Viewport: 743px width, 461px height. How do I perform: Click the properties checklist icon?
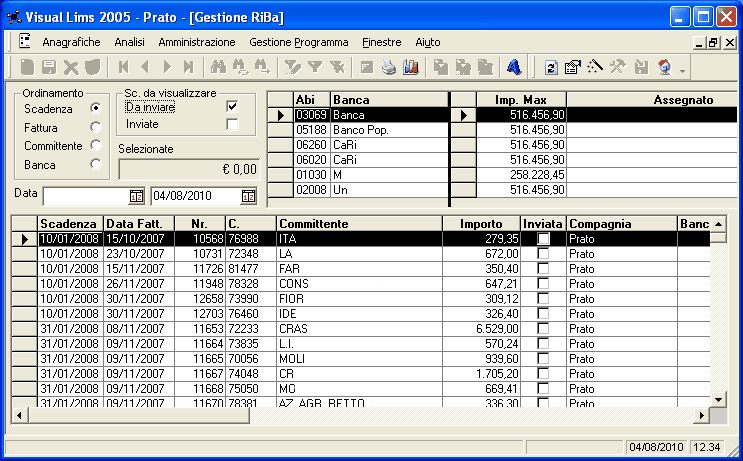coord(572,67)
